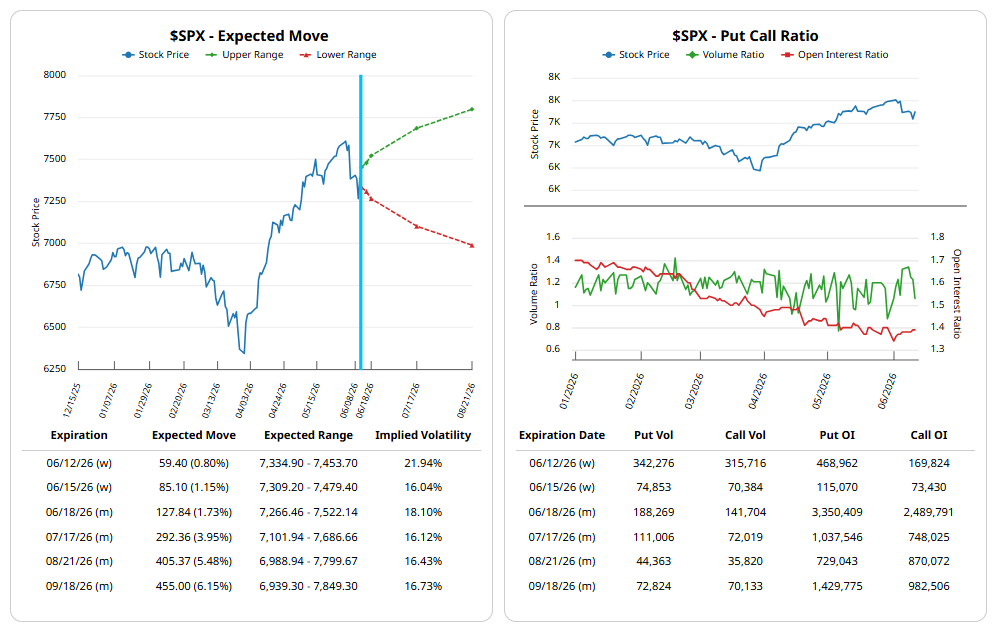
Task: Click call open interest 982,506
Action: [x=929, y=586]
